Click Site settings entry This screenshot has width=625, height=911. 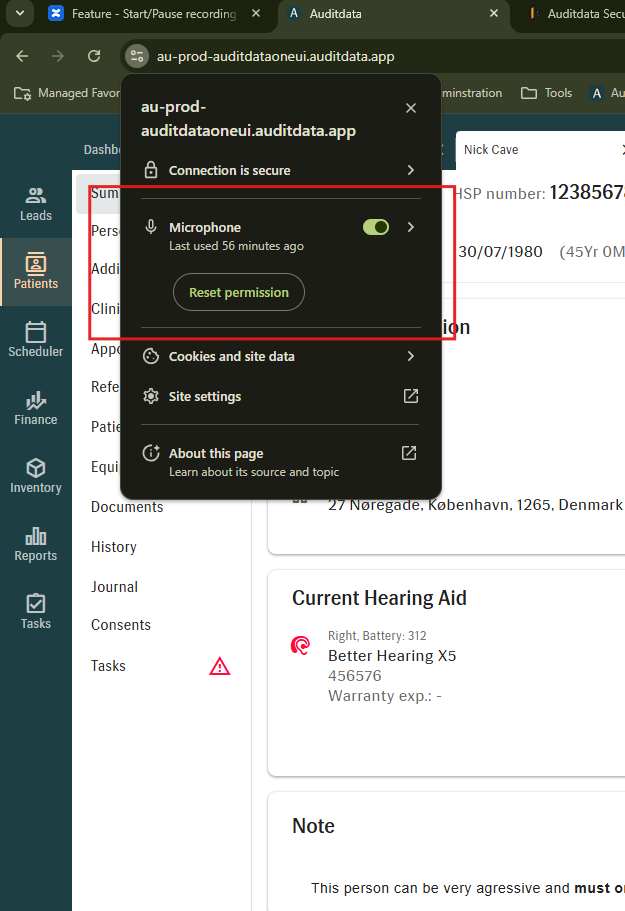(281, 396)
